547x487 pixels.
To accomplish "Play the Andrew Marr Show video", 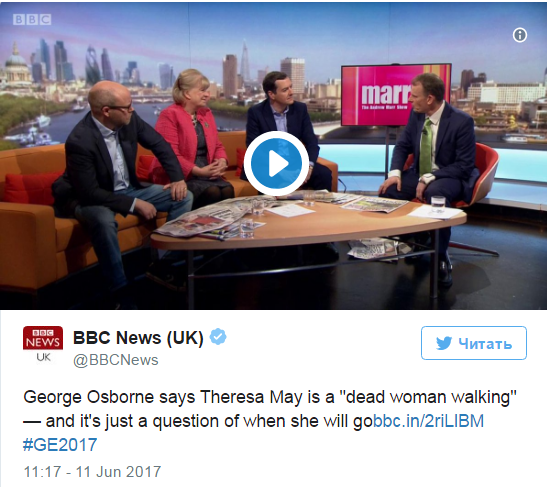I will [x=276, y=163].
